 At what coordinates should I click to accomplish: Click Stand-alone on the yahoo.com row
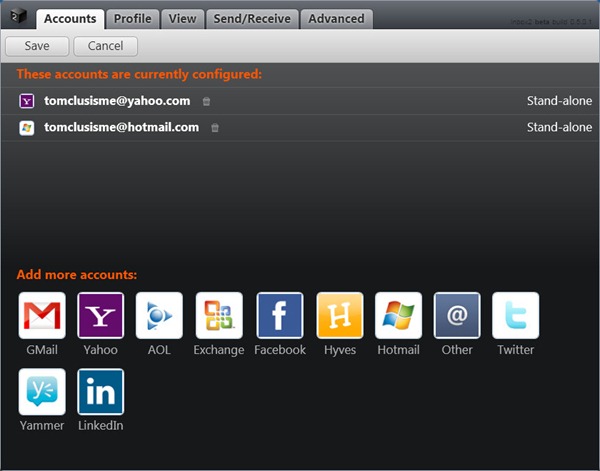click(x=559, y=101)
